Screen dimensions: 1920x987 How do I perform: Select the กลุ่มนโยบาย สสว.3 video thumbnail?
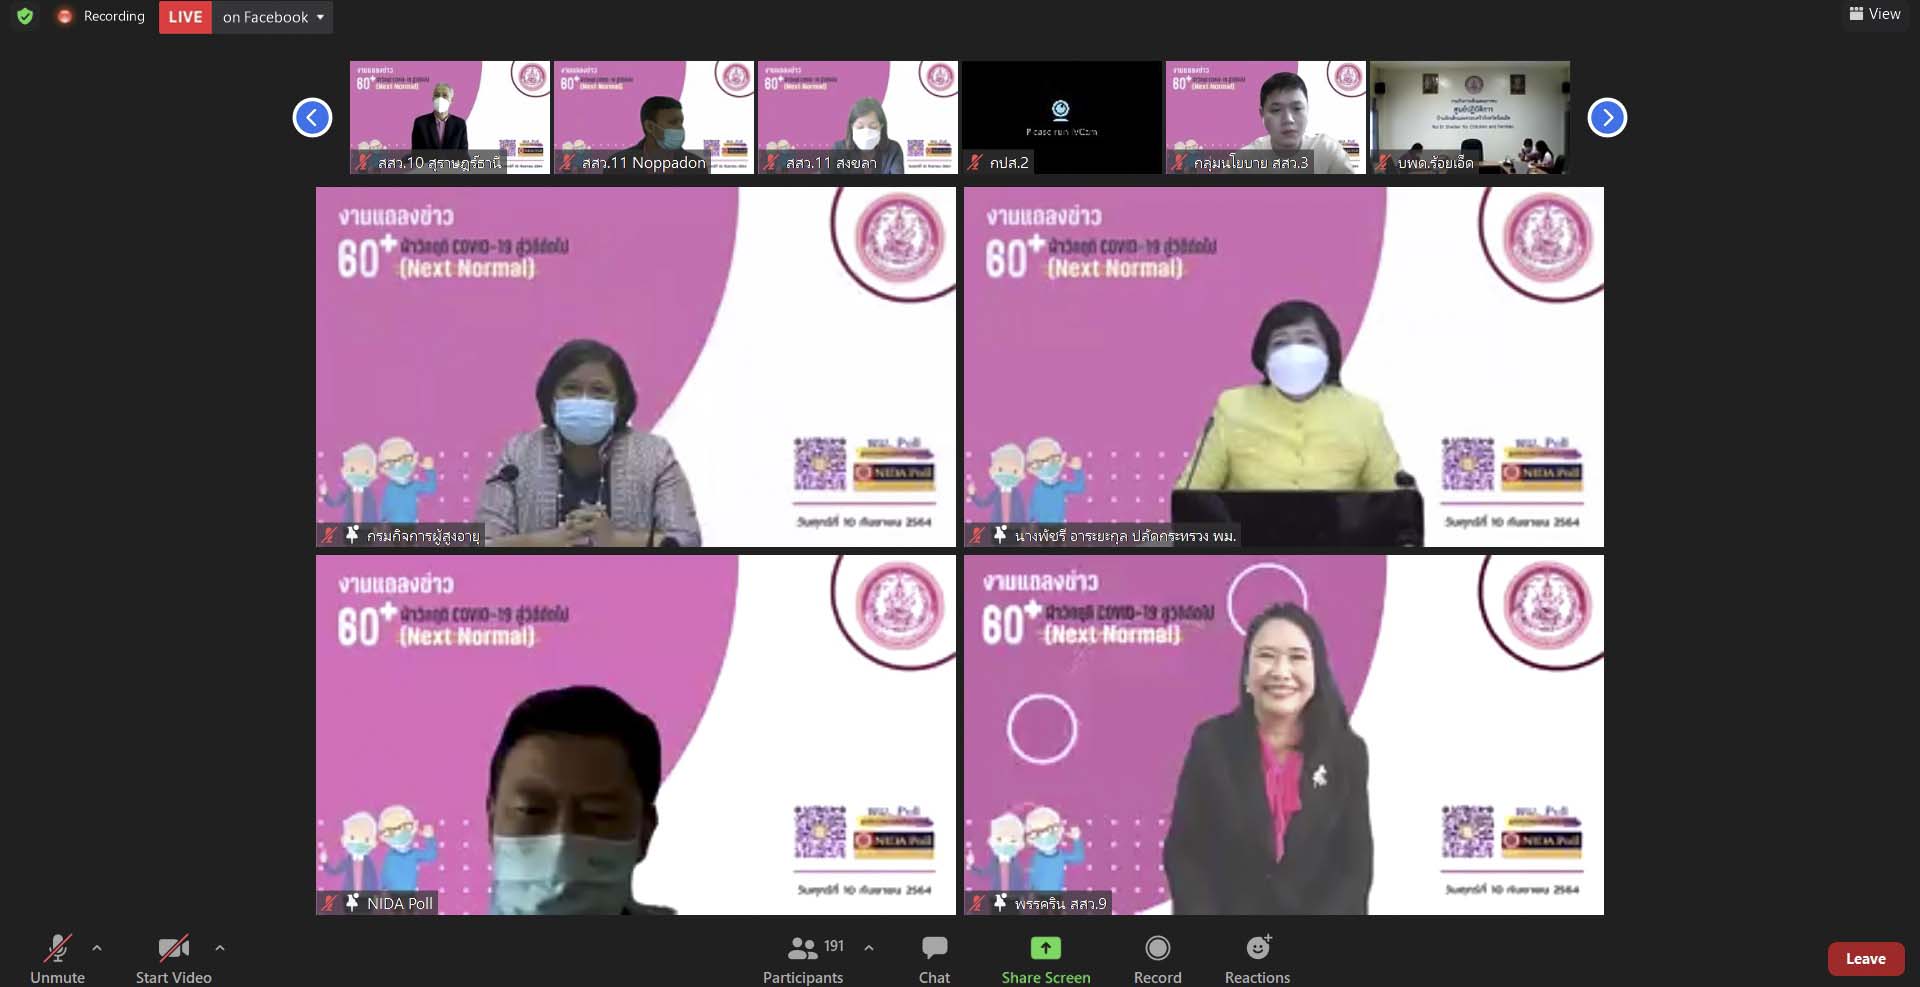1266,117
